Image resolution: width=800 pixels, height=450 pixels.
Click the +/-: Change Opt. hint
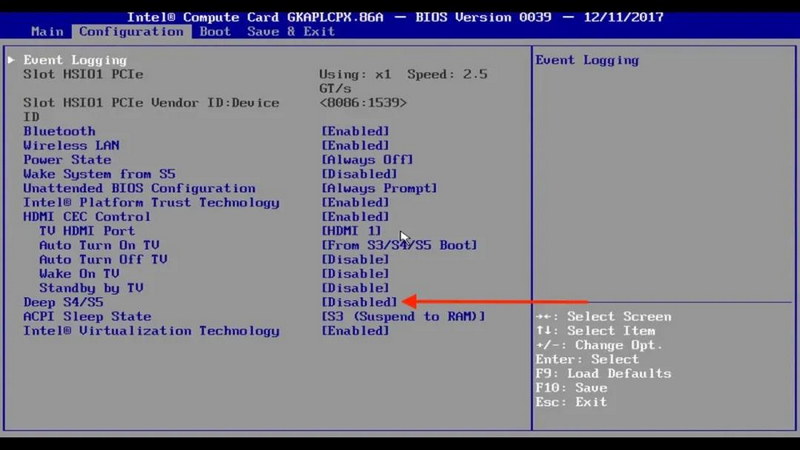point(599,345)
